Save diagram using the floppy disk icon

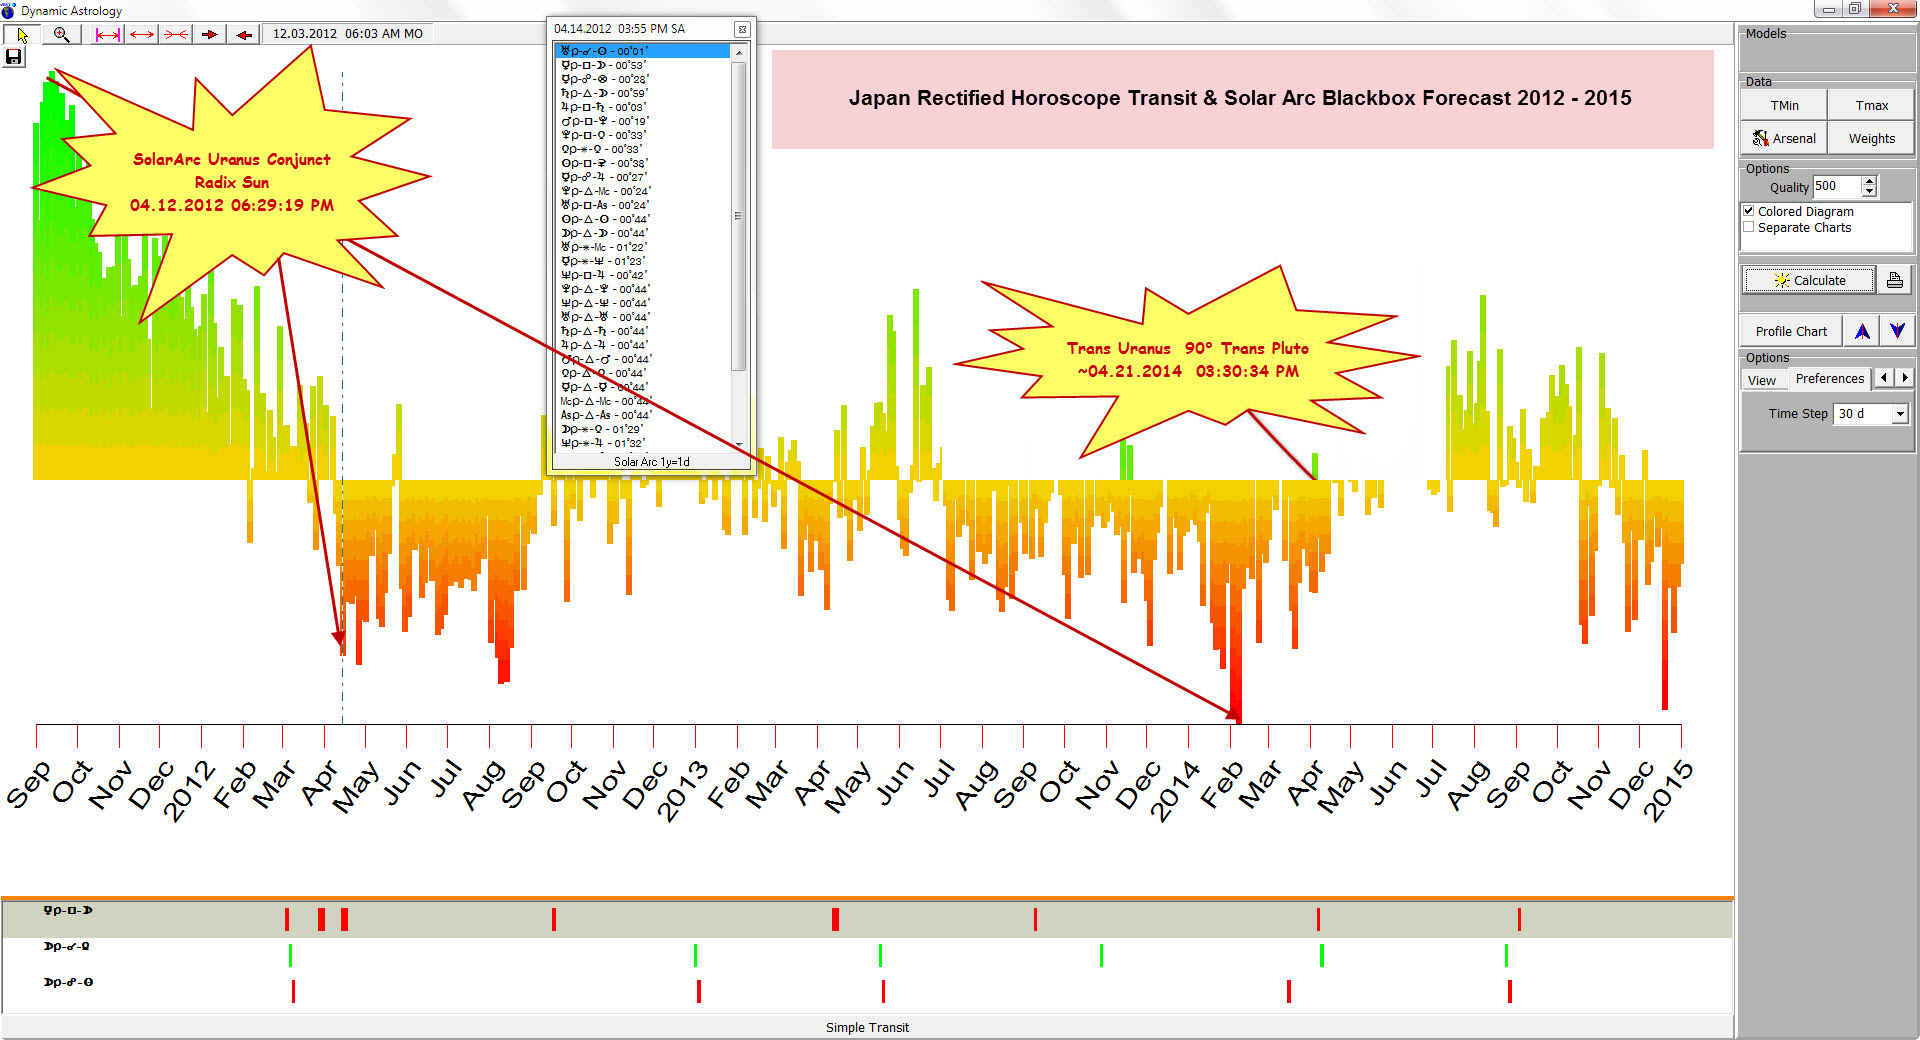(14, 57)
